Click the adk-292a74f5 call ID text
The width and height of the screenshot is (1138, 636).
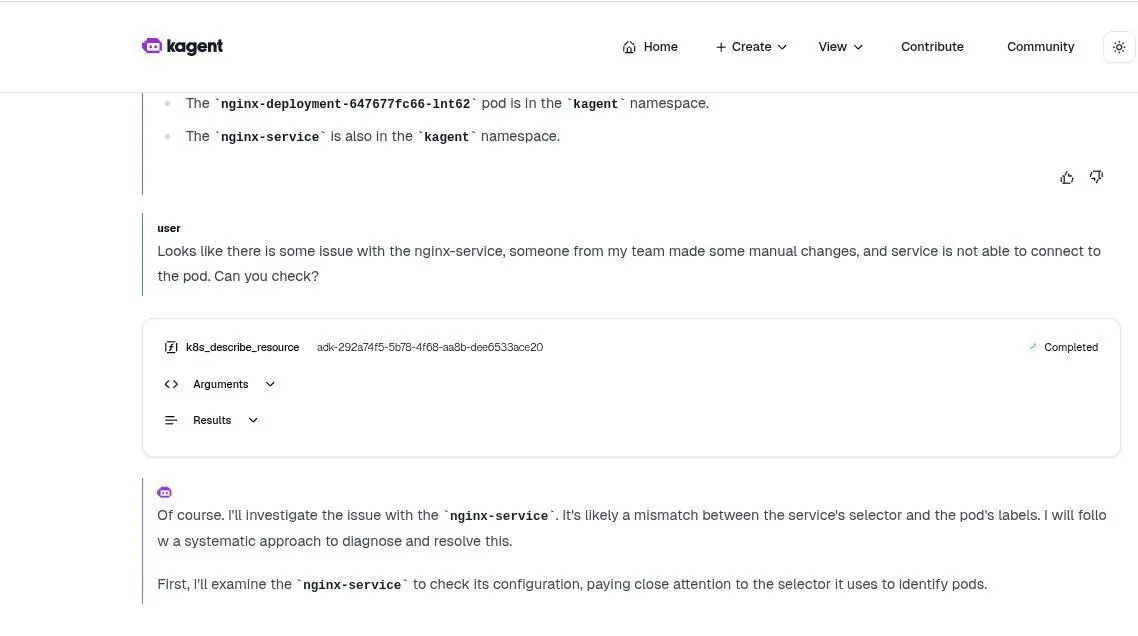pyautogui.click(x=430, y=347)
